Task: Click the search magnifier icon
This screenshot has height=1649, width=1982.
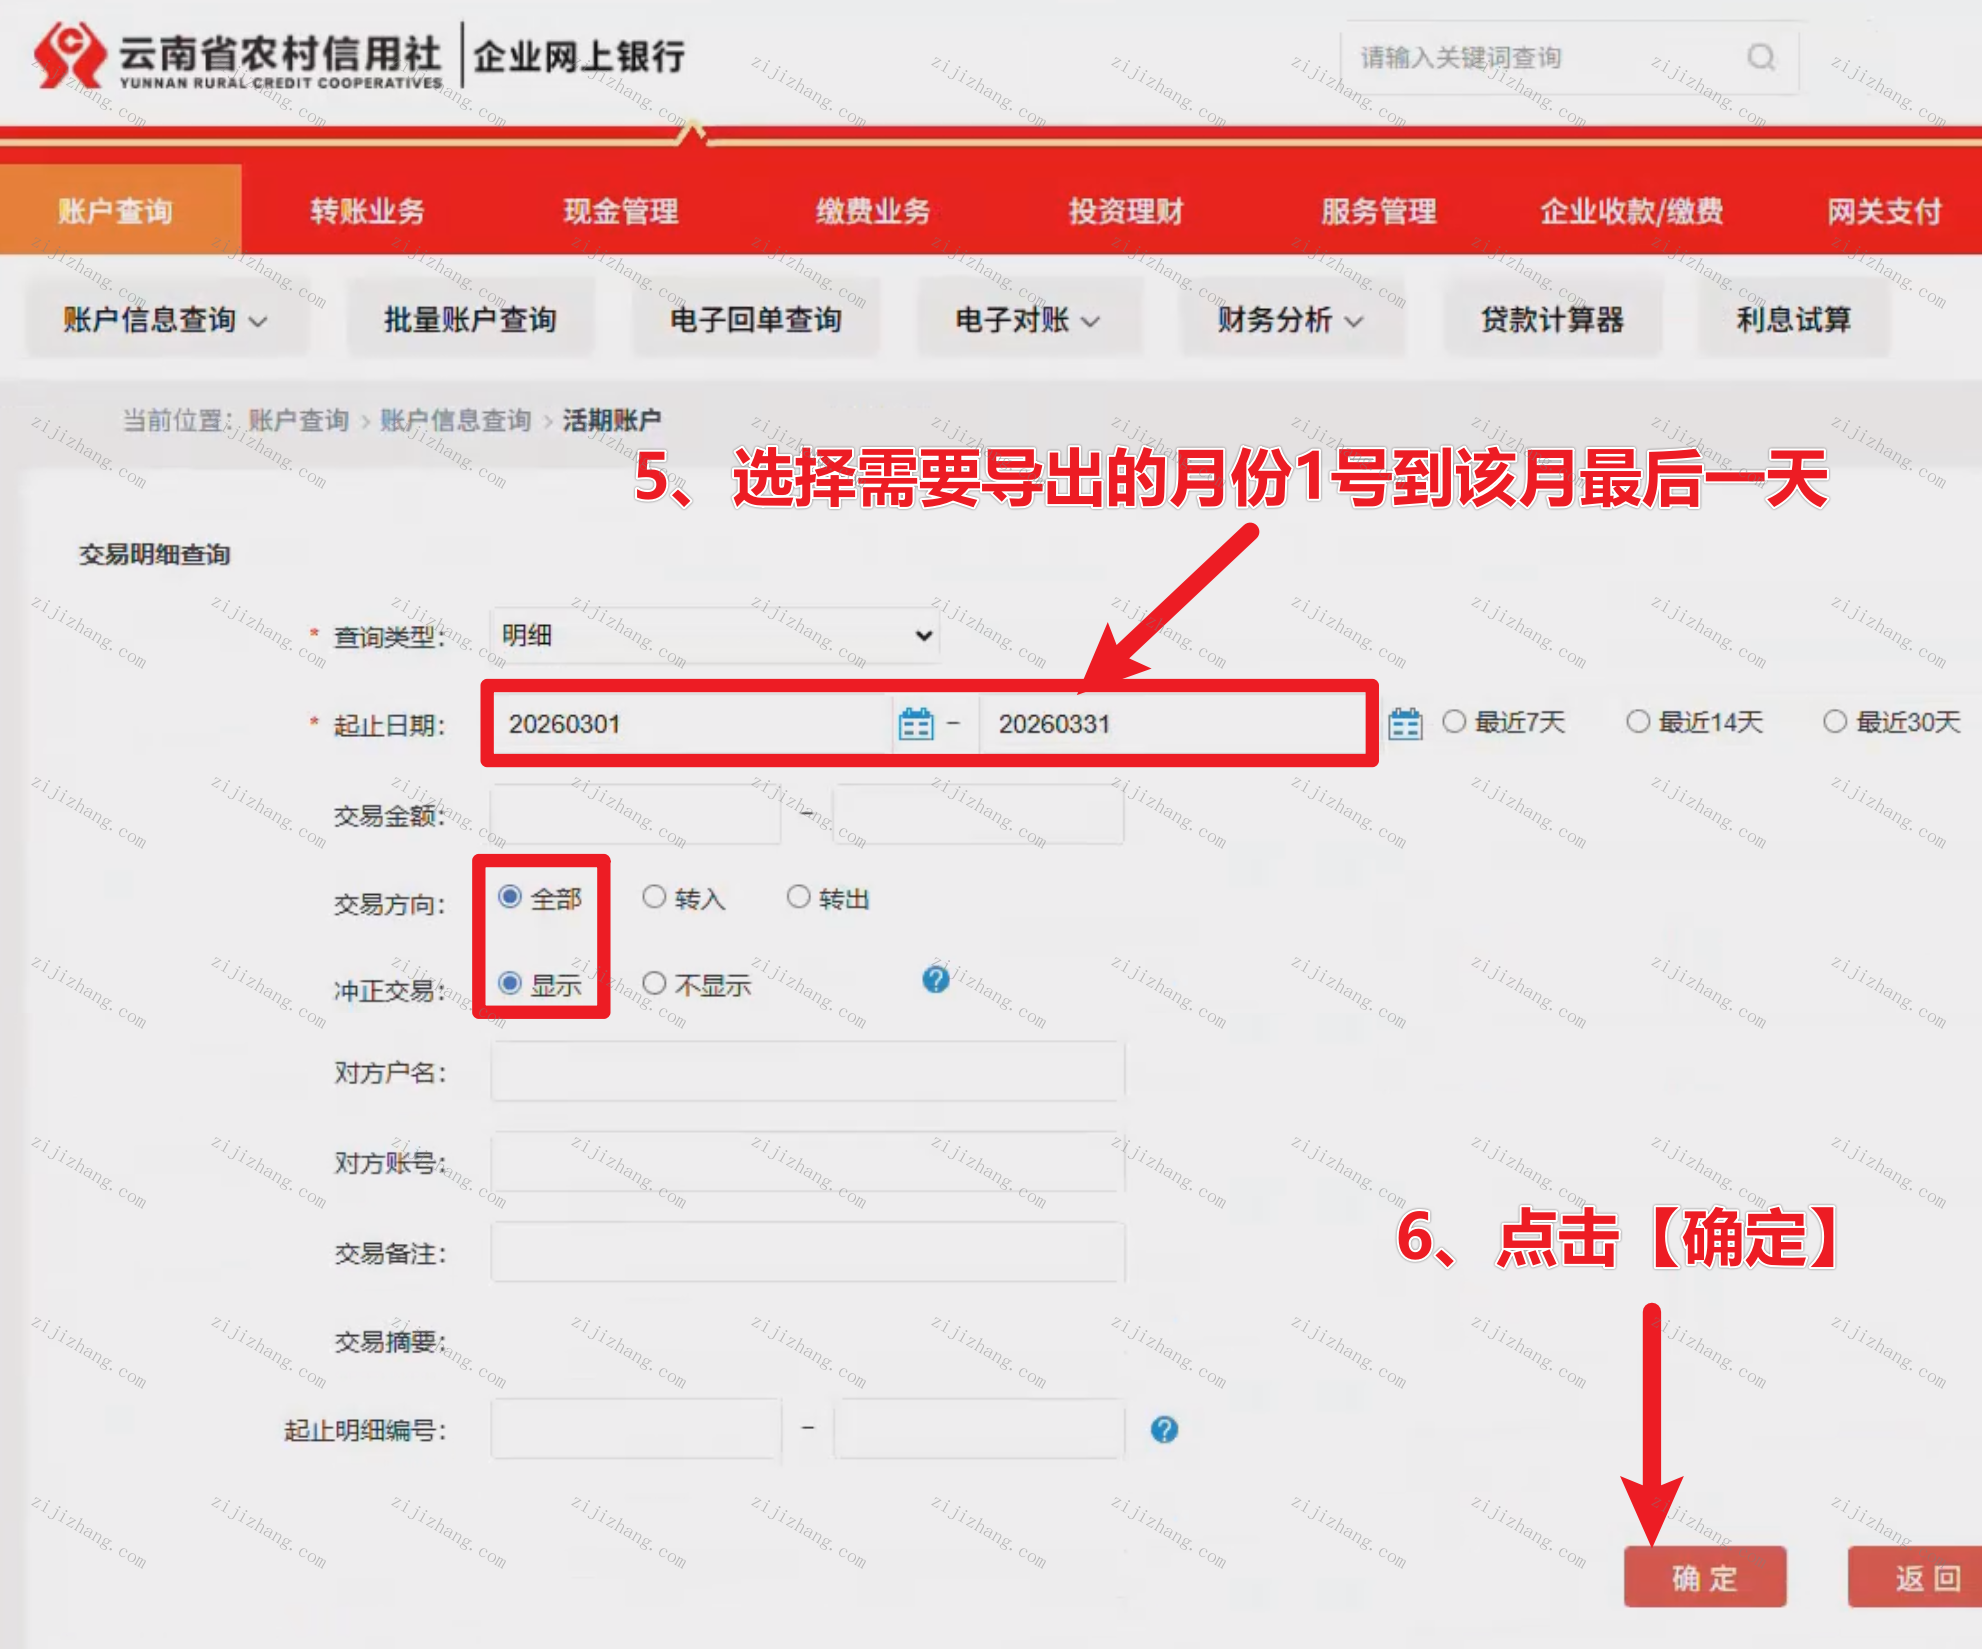Action: pyautogui.click(x=1760, y=58)
